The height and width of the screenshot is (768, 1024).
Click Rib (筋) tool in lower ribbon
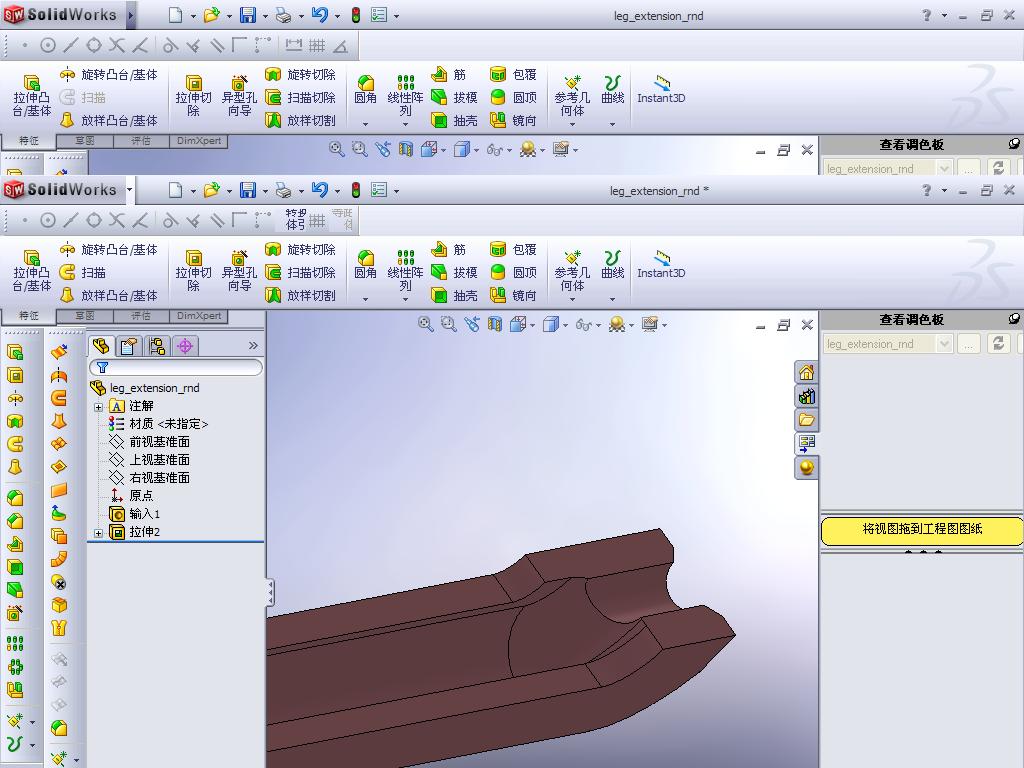coord(449,249)
